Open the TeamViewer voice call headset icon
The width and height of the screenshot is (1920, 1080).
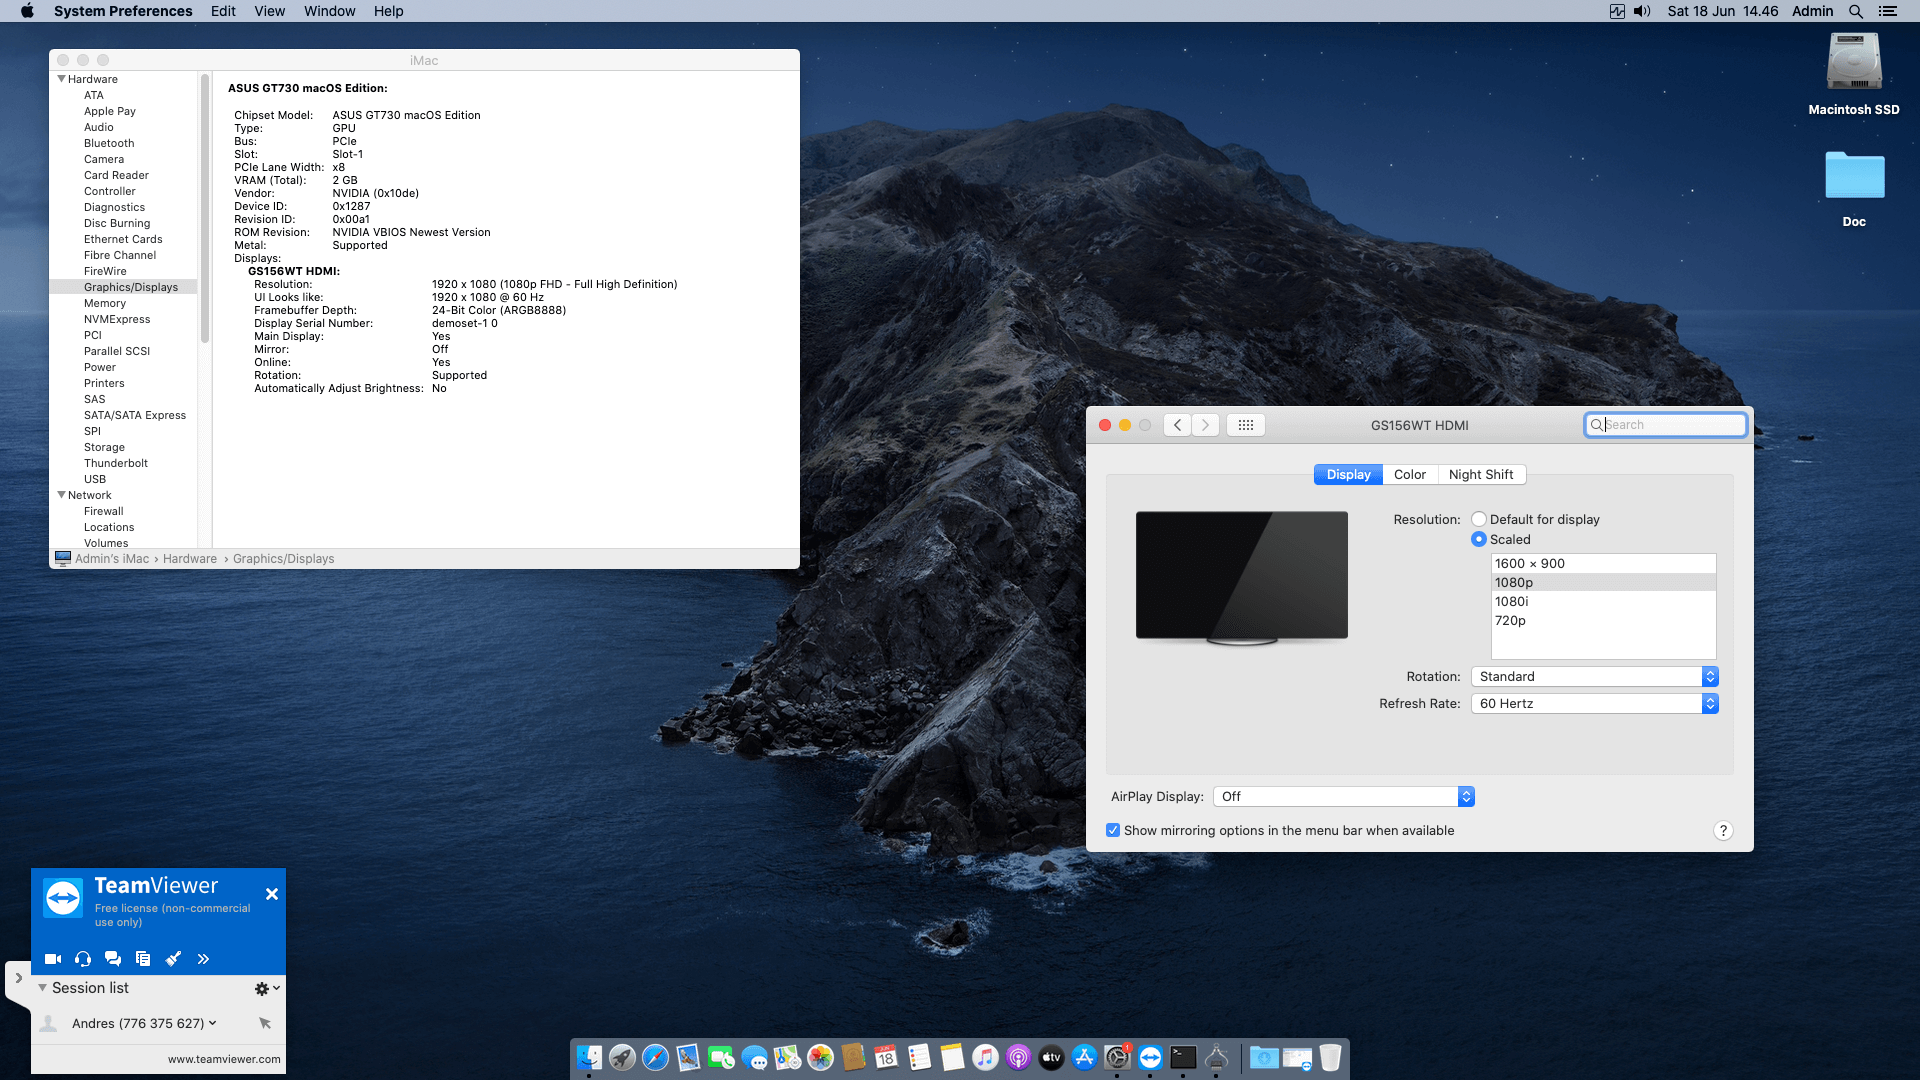pyautogui.click(x=83, y=958)
